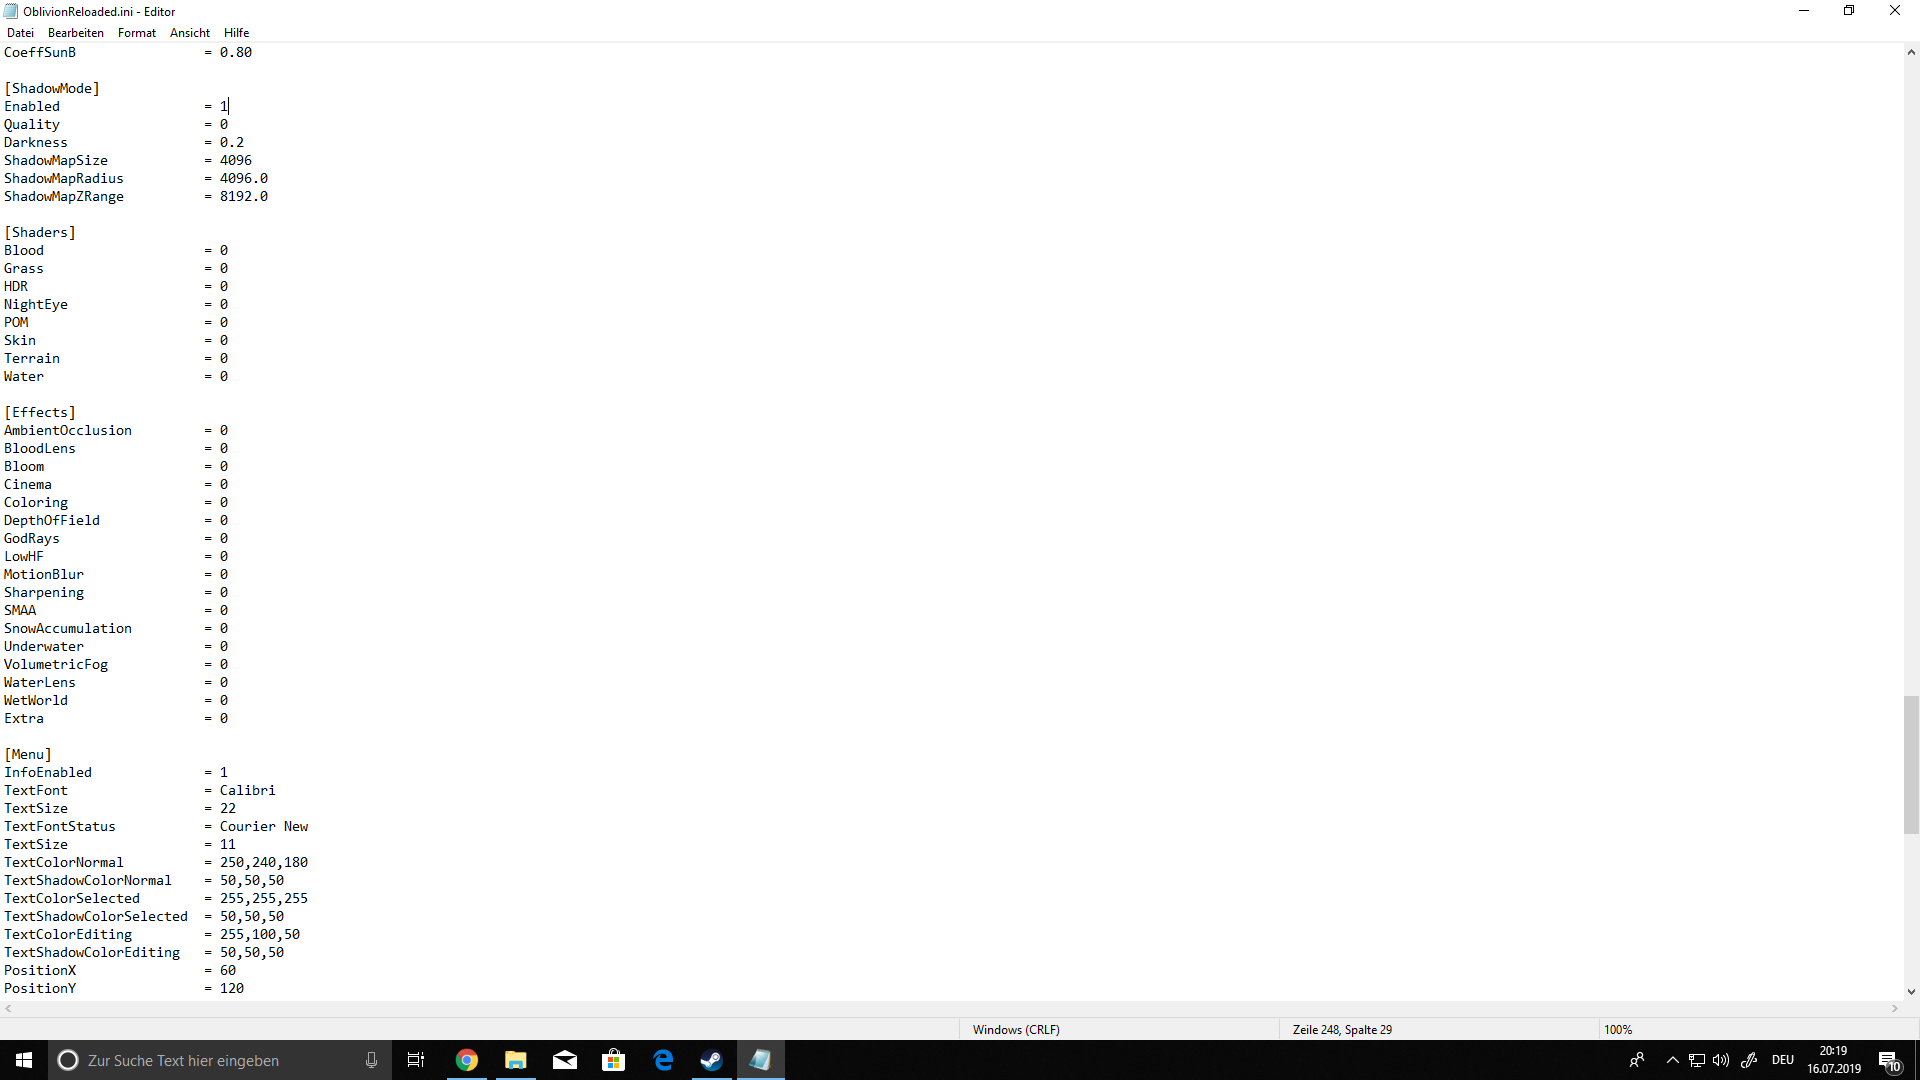This screenshot has width=1920, height=1080.
Task: Open the Bearbeiten menu
Action: [x=76, y=33]
